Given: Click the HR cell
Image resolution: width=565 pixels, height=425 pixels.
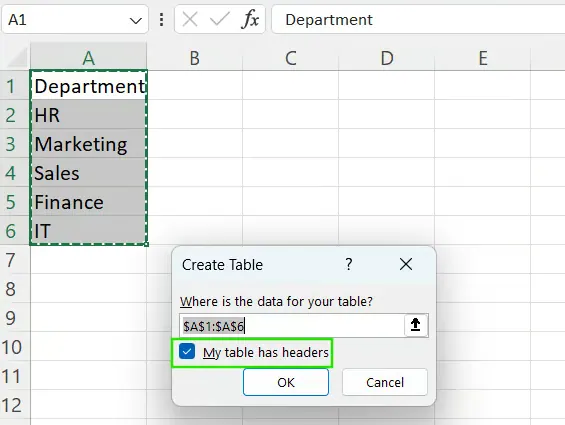Looking at the screenshot, I should (89, 115).
